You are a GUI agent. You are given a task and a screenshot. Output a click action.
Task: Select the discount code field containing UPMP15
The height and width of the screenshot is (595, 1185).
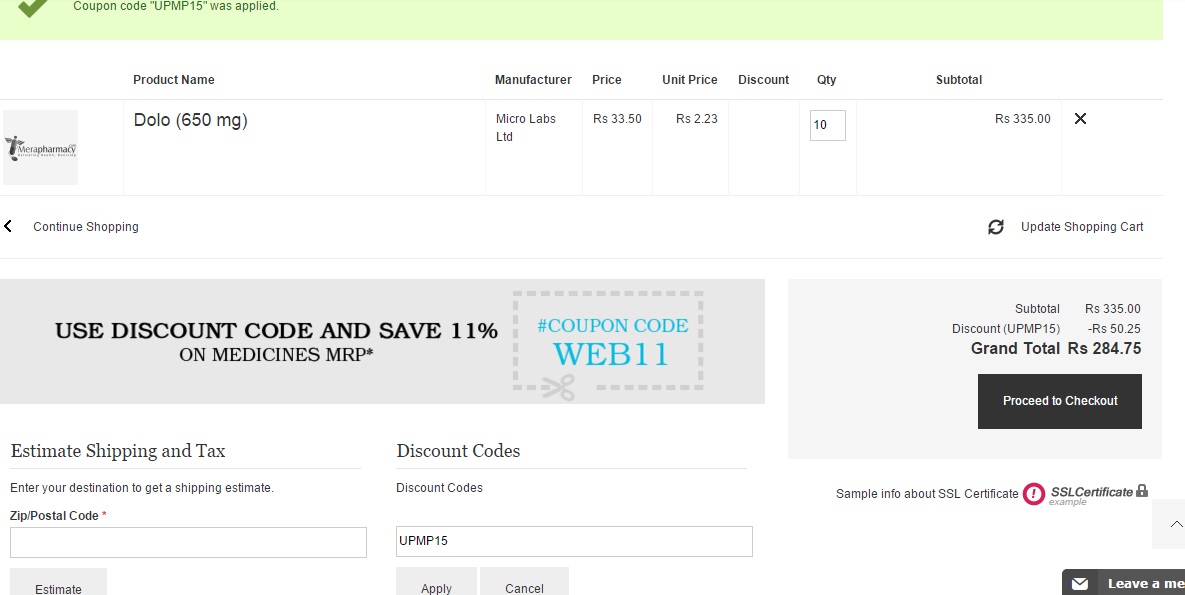[x=574, y=541]
